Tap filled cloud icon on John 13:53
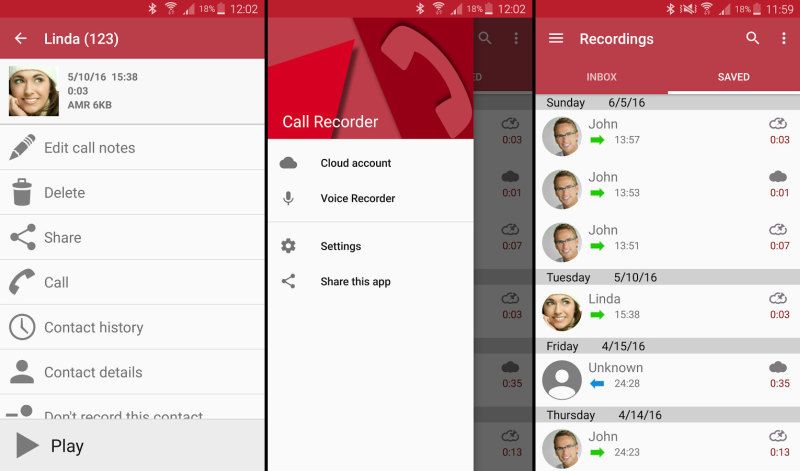Viewport: 800px width, 471px height. [778, 177]
